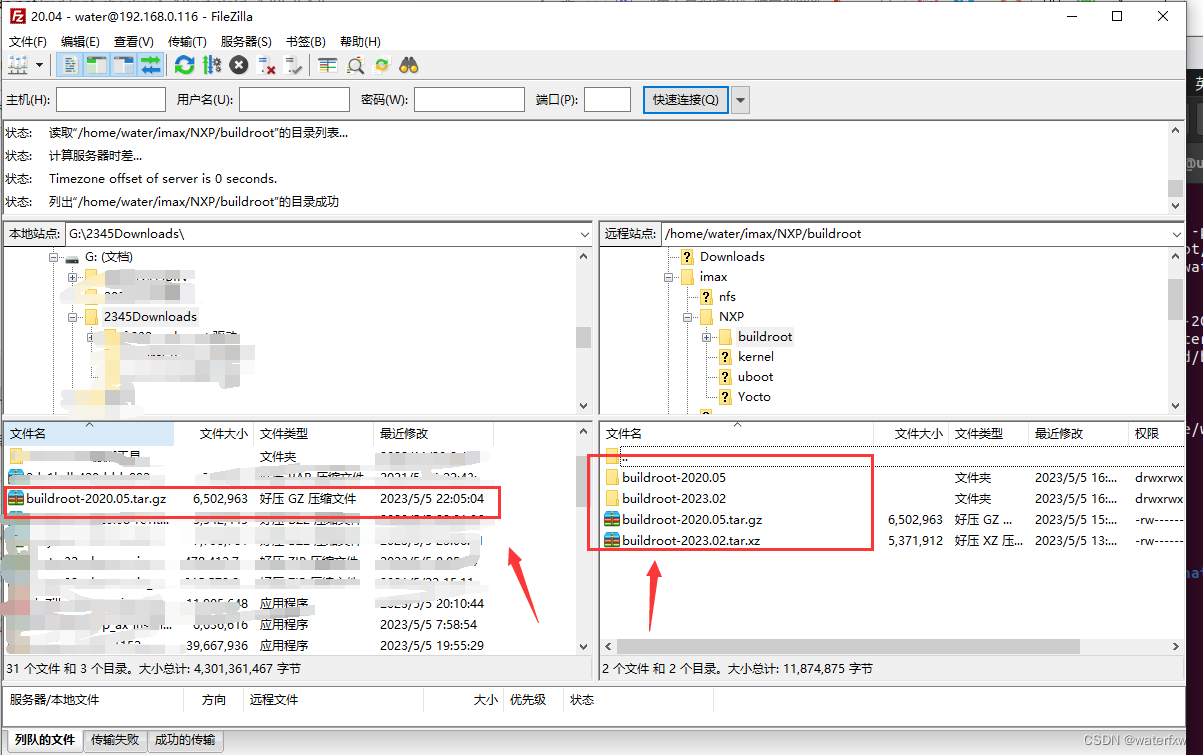Cancel the current operation

[x=238, y=65]
